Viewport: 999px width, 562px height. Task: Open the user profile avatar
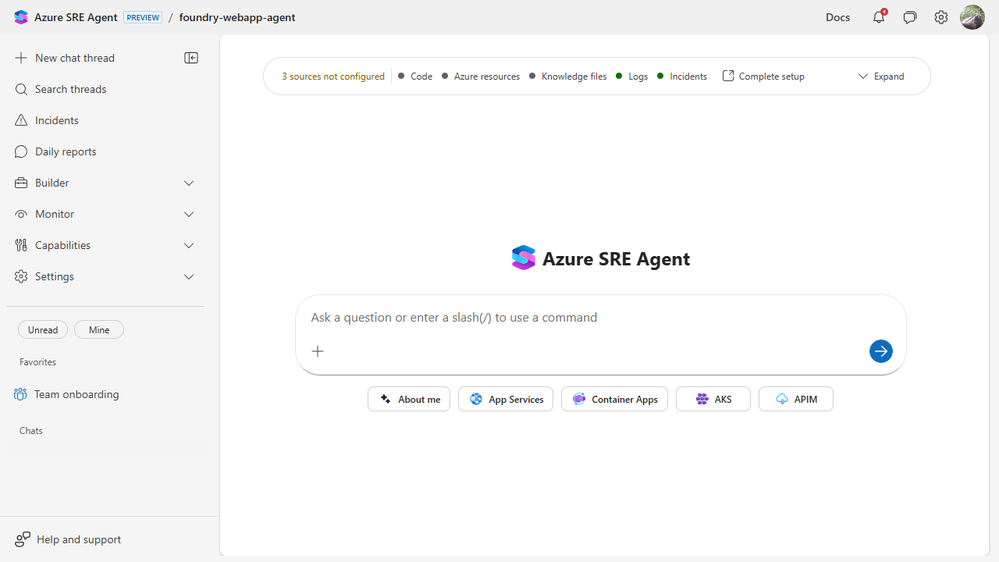tap(972, 17)
